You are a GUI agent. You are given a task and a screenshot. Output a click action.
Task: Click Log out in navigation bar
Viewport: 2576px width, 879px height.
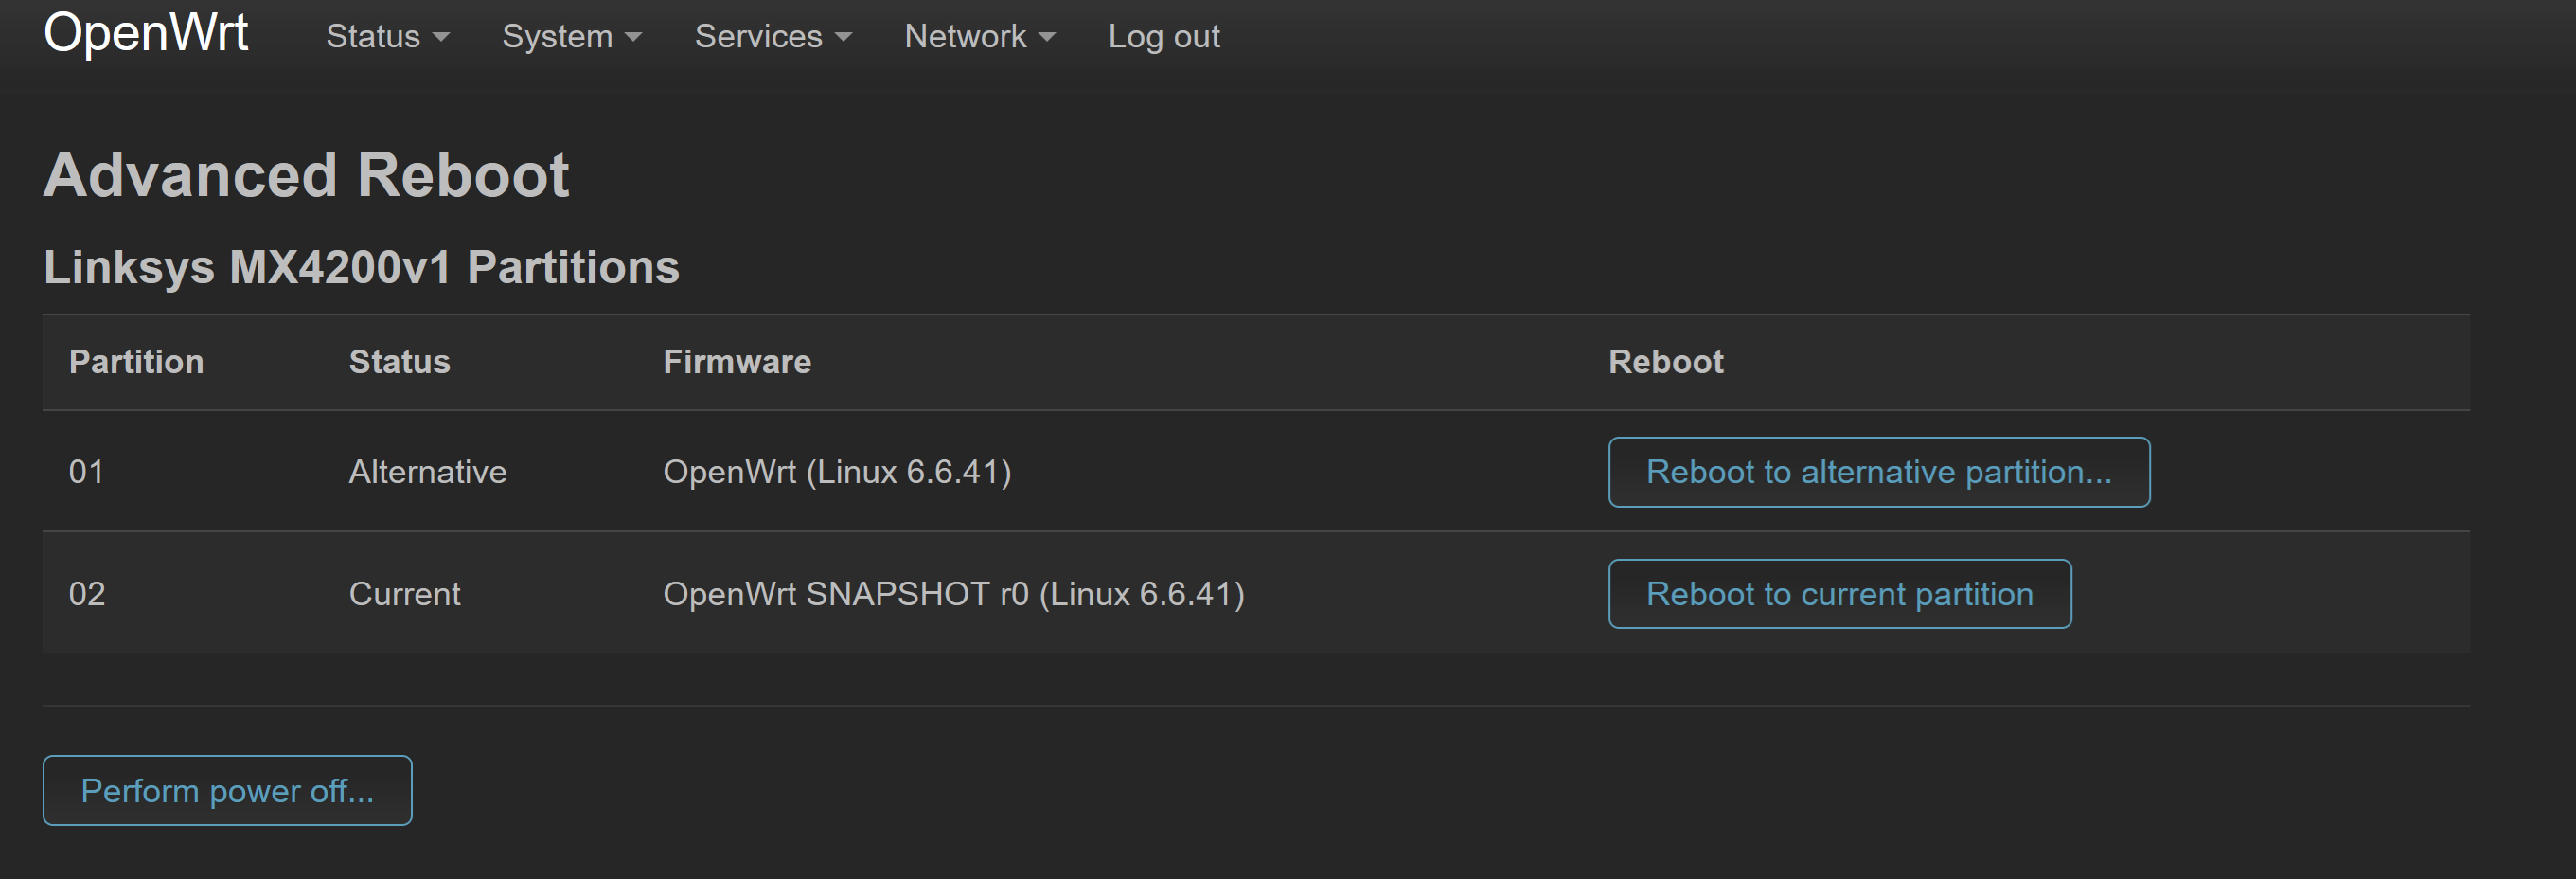click(1163, 37)
